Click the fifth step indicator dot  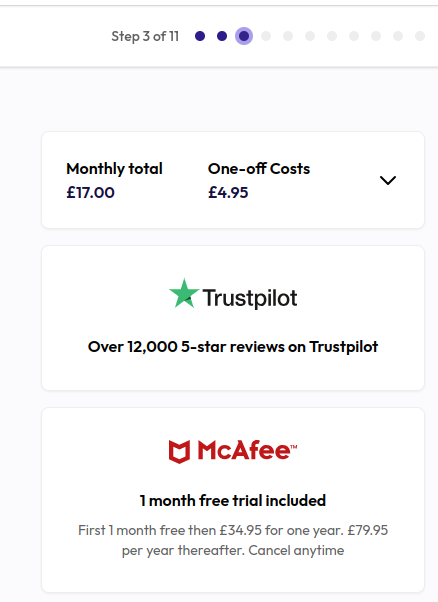288,36
